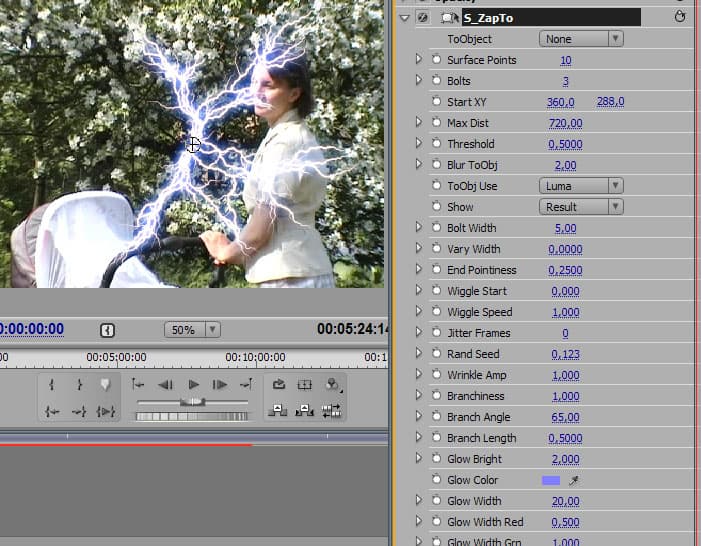This screenshot has width=701, height=546.
Task: Open the 50% zoom level dropdown
Action: [x=193, y=330]
